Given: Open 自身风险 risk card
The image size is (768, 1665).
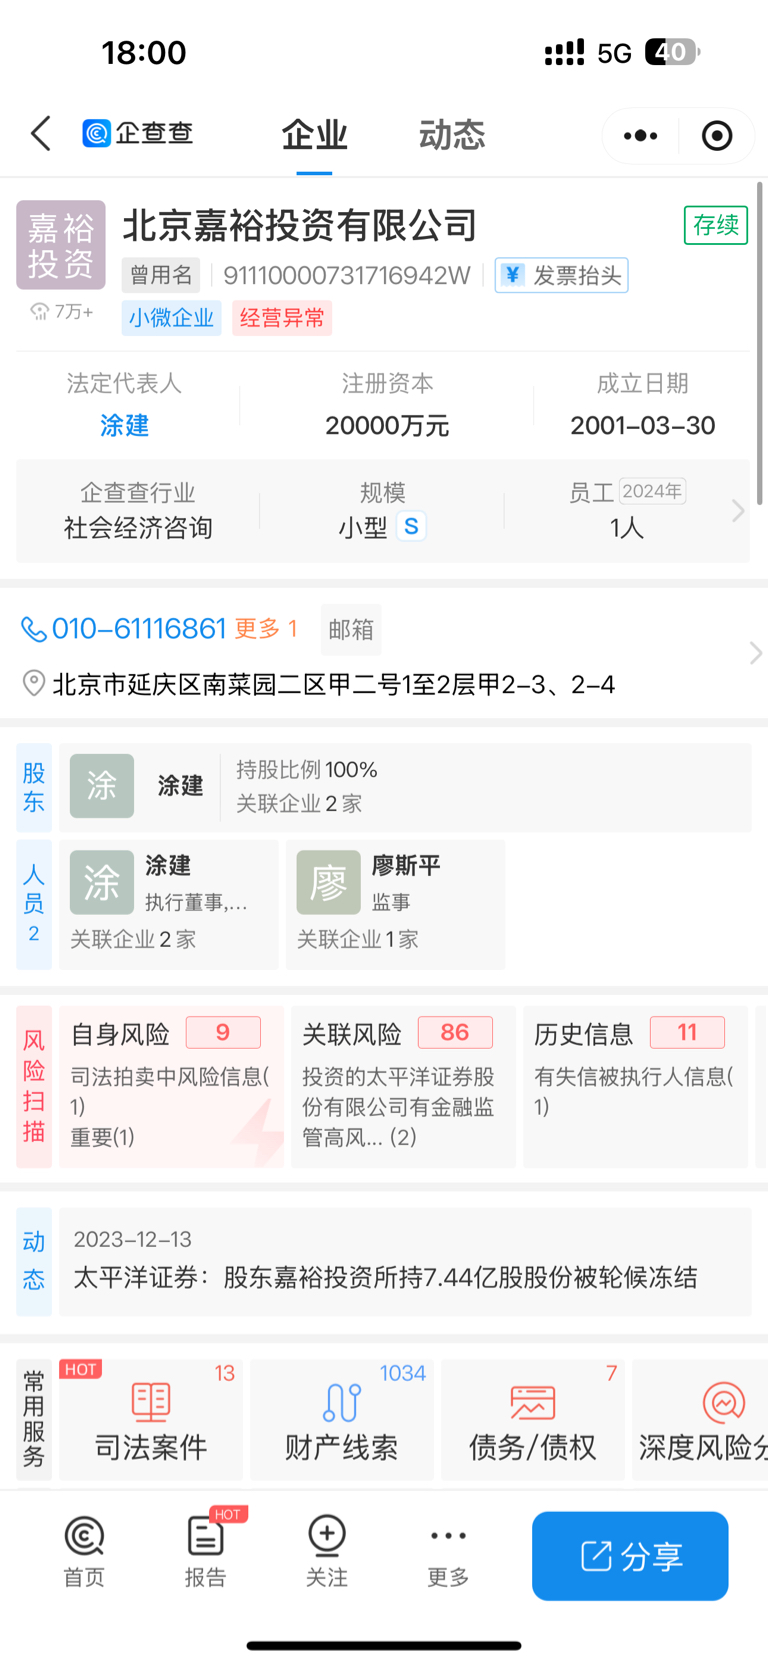Looking at the screenshot, I should coord(172,1087).
